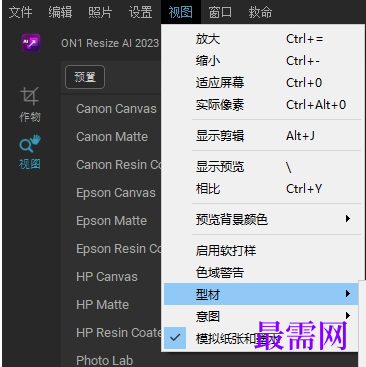Select 相比 compare option
This screenshot has width=366, height=367.
[261, 189]
